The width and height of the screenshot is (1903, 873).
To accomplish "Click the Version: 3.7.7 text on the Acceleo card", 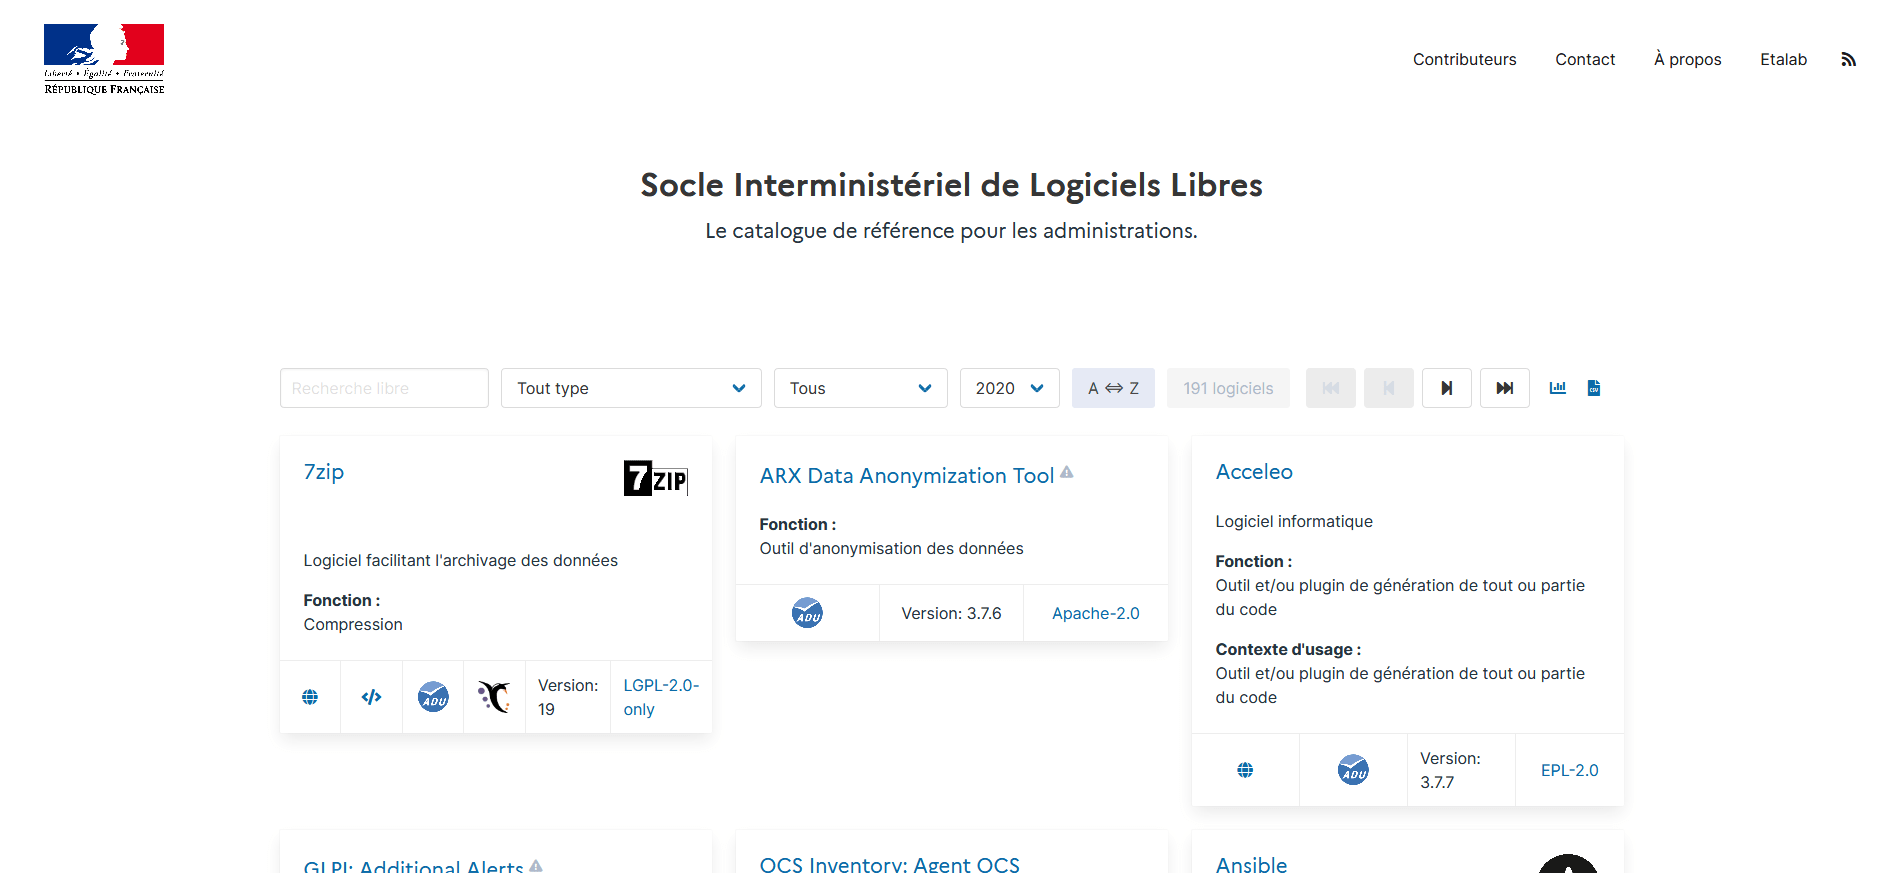I will point(1450,770).
